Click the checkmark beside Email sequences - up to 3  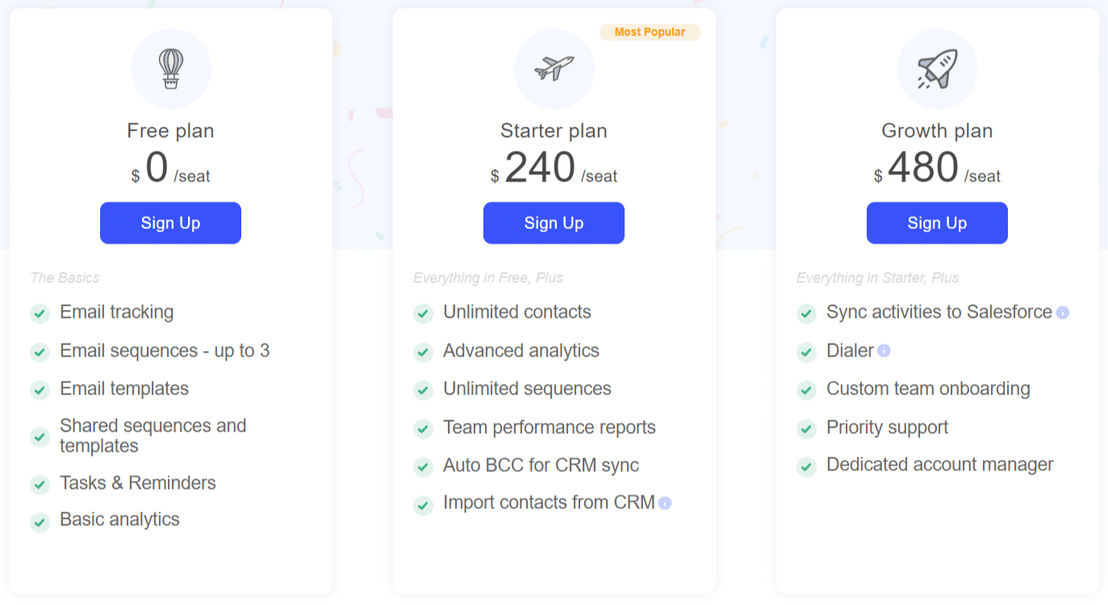(x=40, y=352)
